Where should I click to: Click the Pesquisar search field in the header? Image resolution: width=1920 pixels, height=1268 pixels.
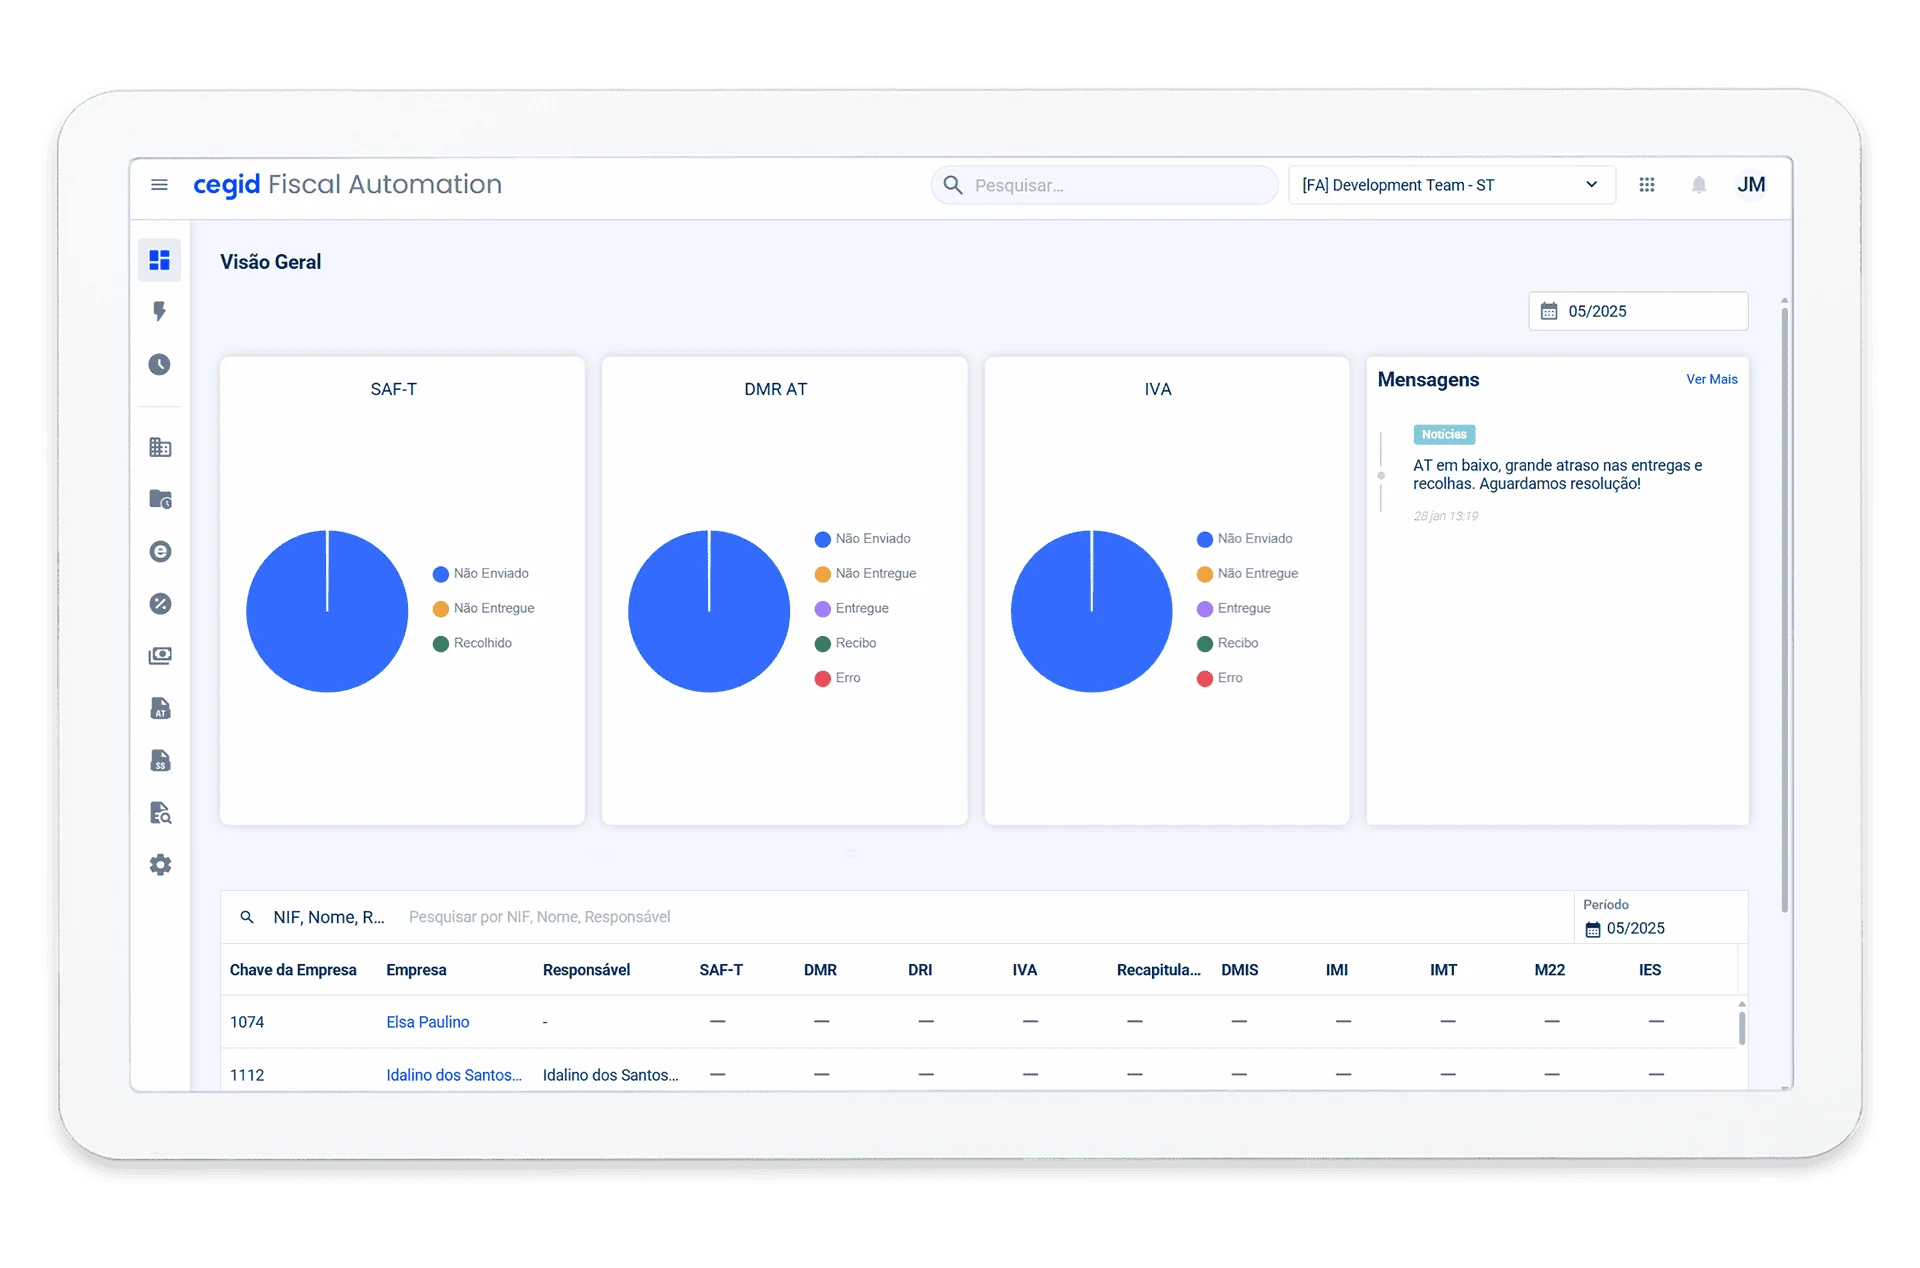pyautogui.click(x=1103, y=185)
